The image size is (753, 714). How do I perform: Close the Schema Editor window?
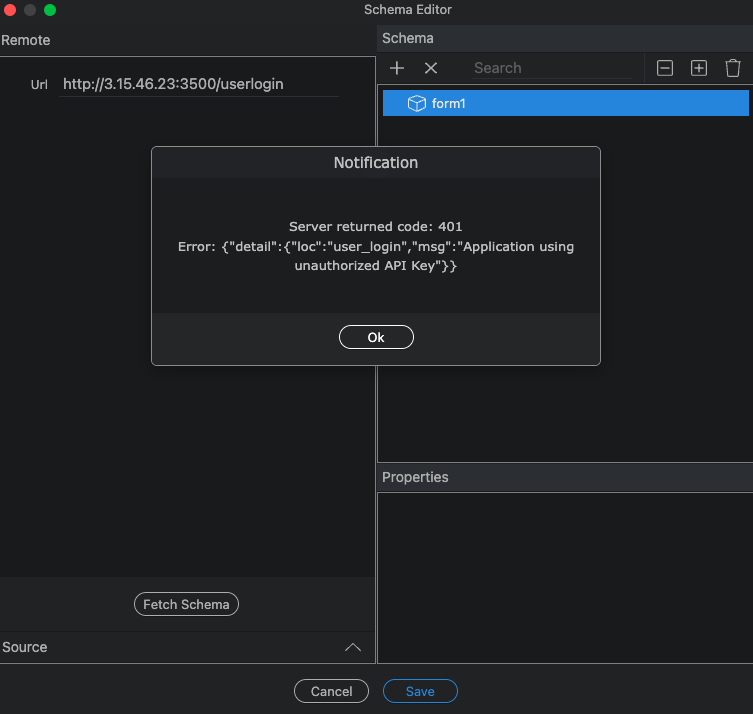(10, 10)
